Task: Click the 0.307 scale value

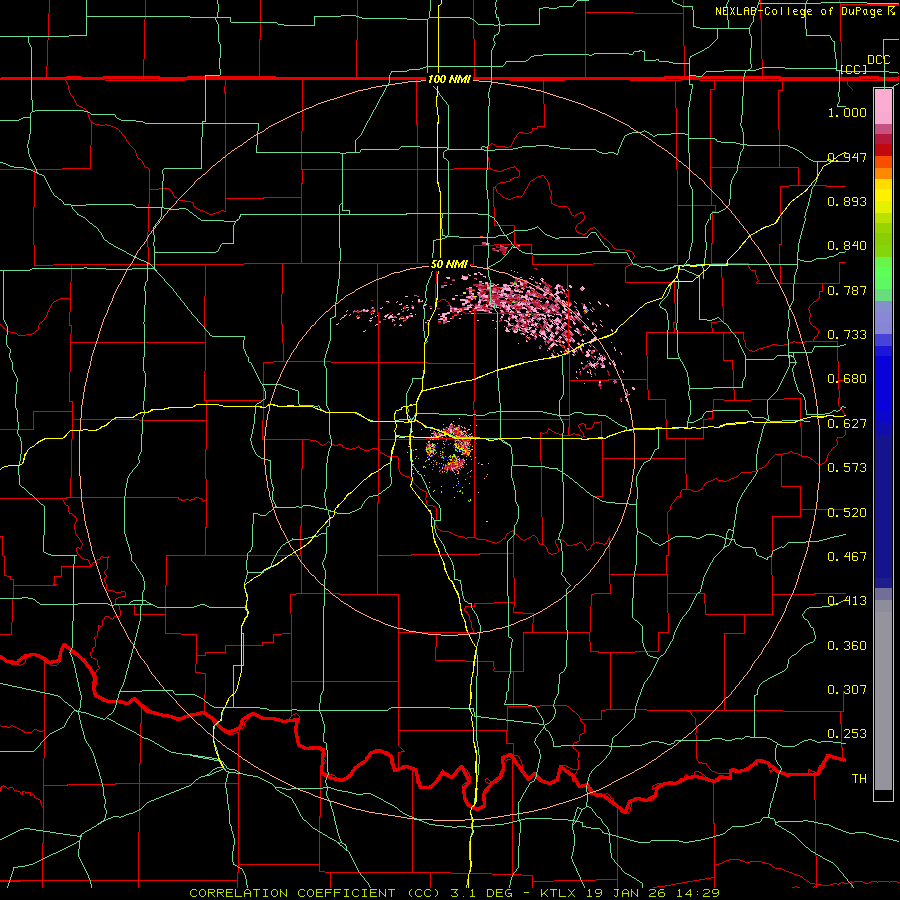Action: [x=847, y=690]
